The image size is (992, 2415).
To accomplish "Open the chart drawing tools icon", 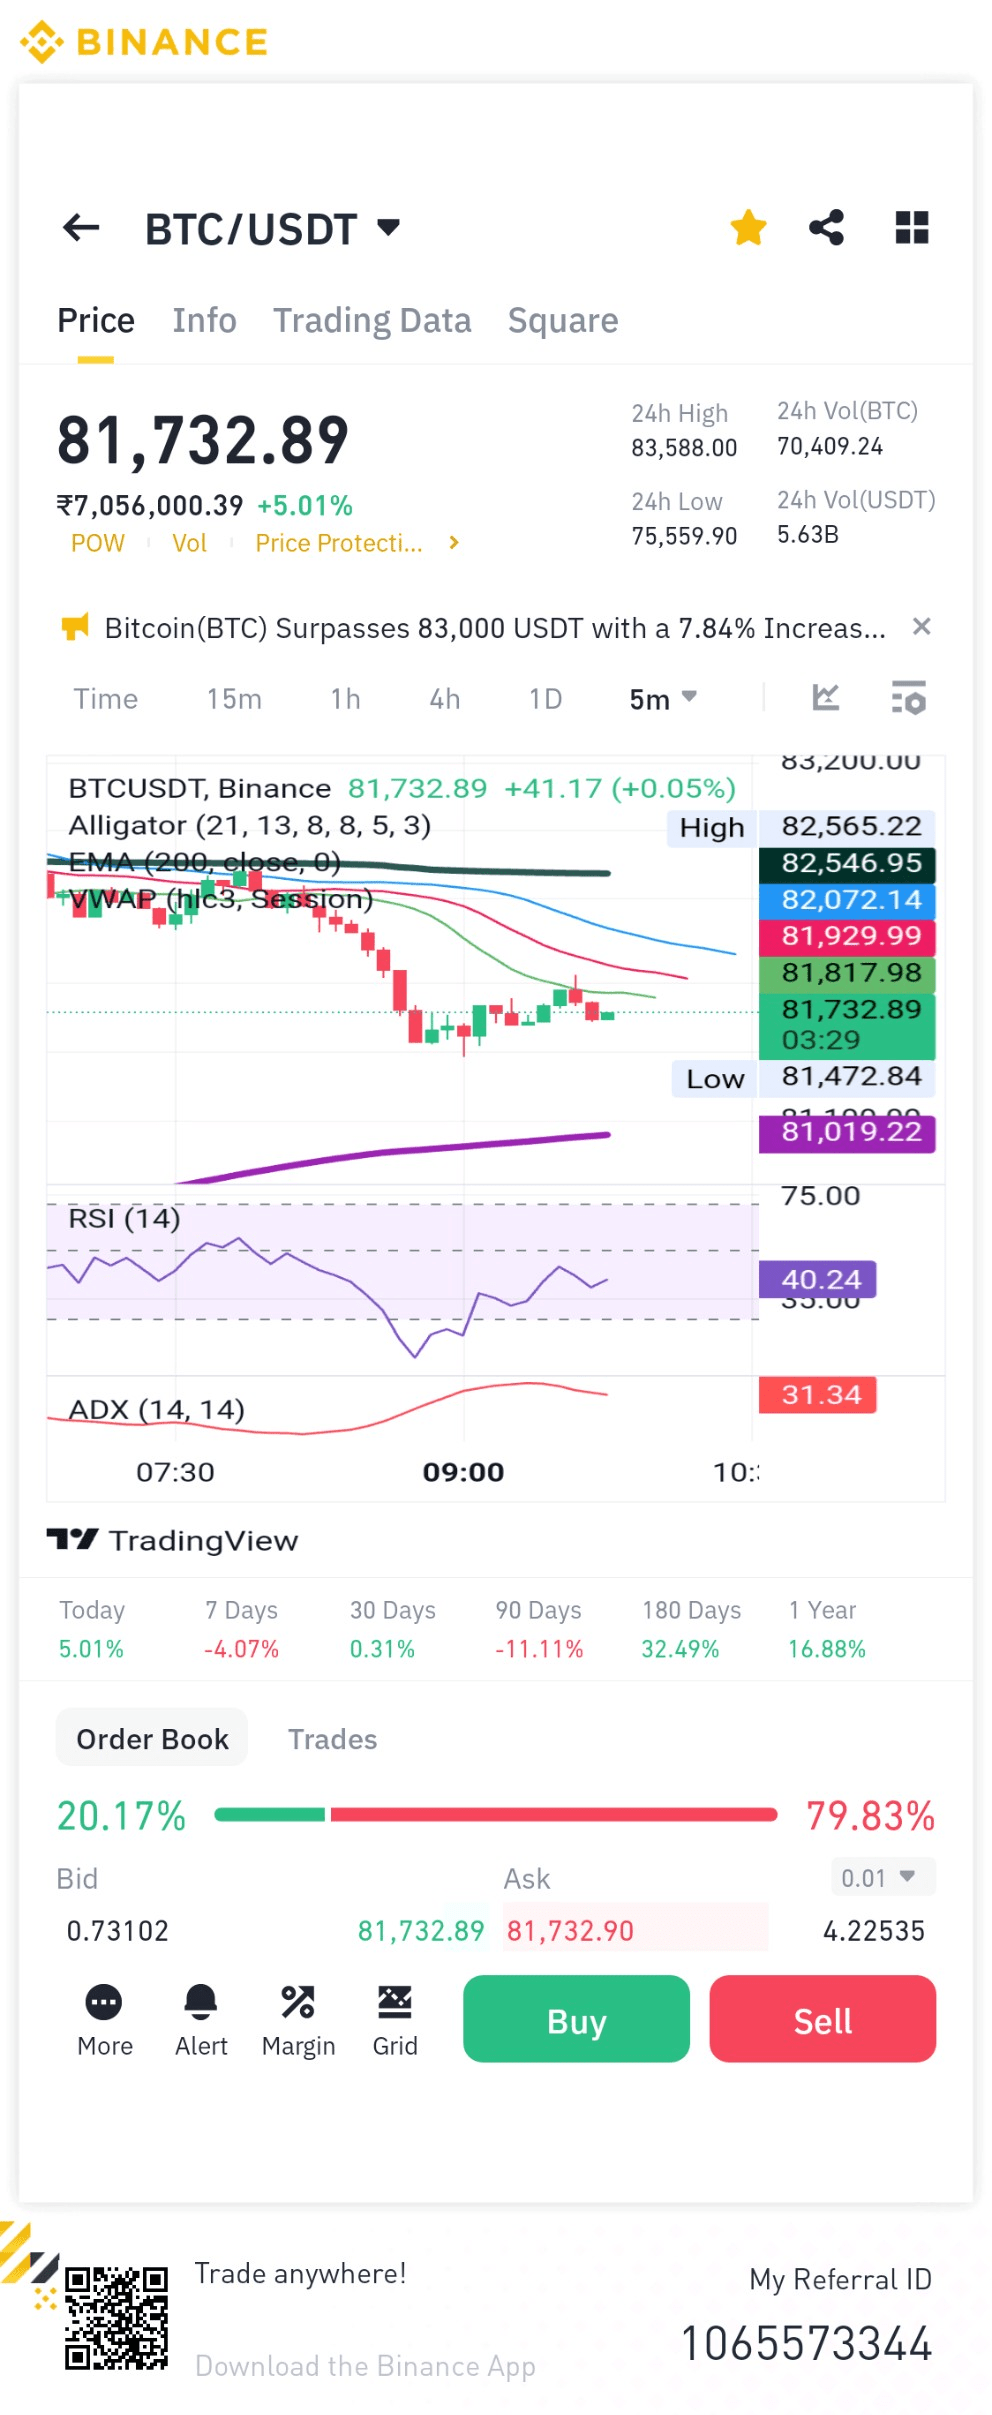I will pos(826,697).
